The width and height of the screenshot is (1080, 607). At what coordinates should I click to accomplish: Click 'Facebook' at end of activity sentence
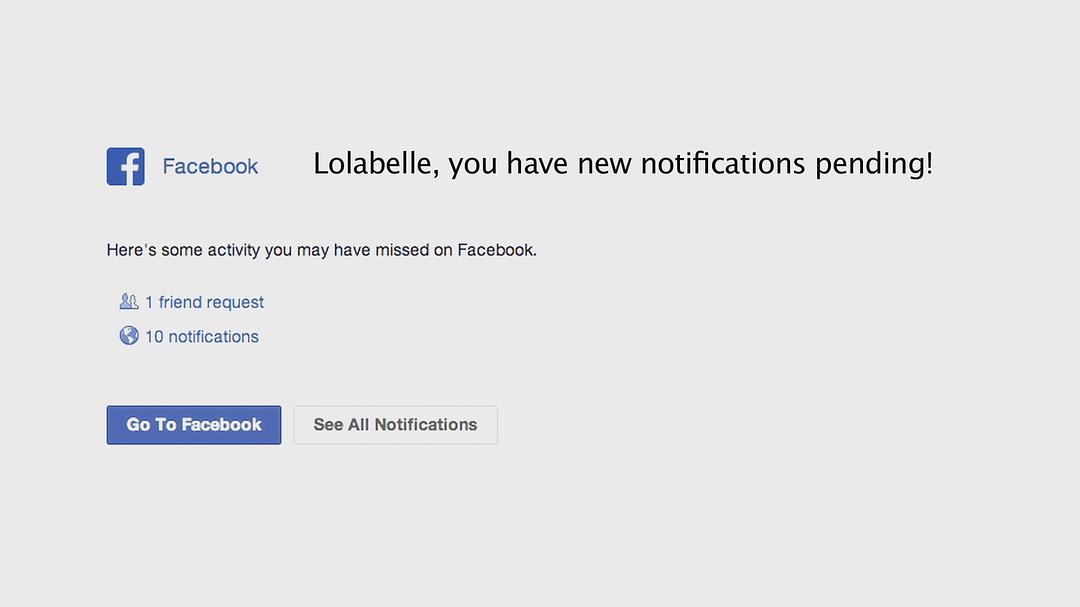pos(496,250)
